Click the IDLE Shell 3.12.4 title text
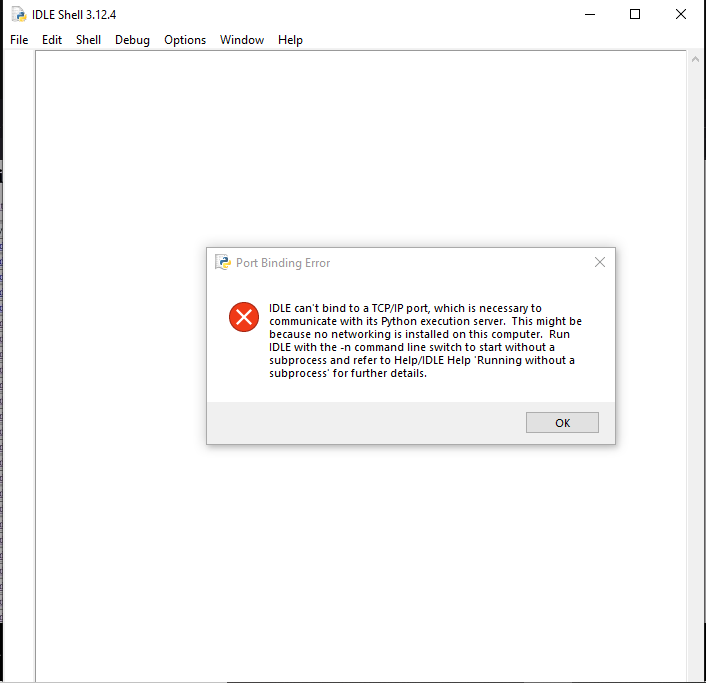 pyautogui.click(x=74, y=15)
